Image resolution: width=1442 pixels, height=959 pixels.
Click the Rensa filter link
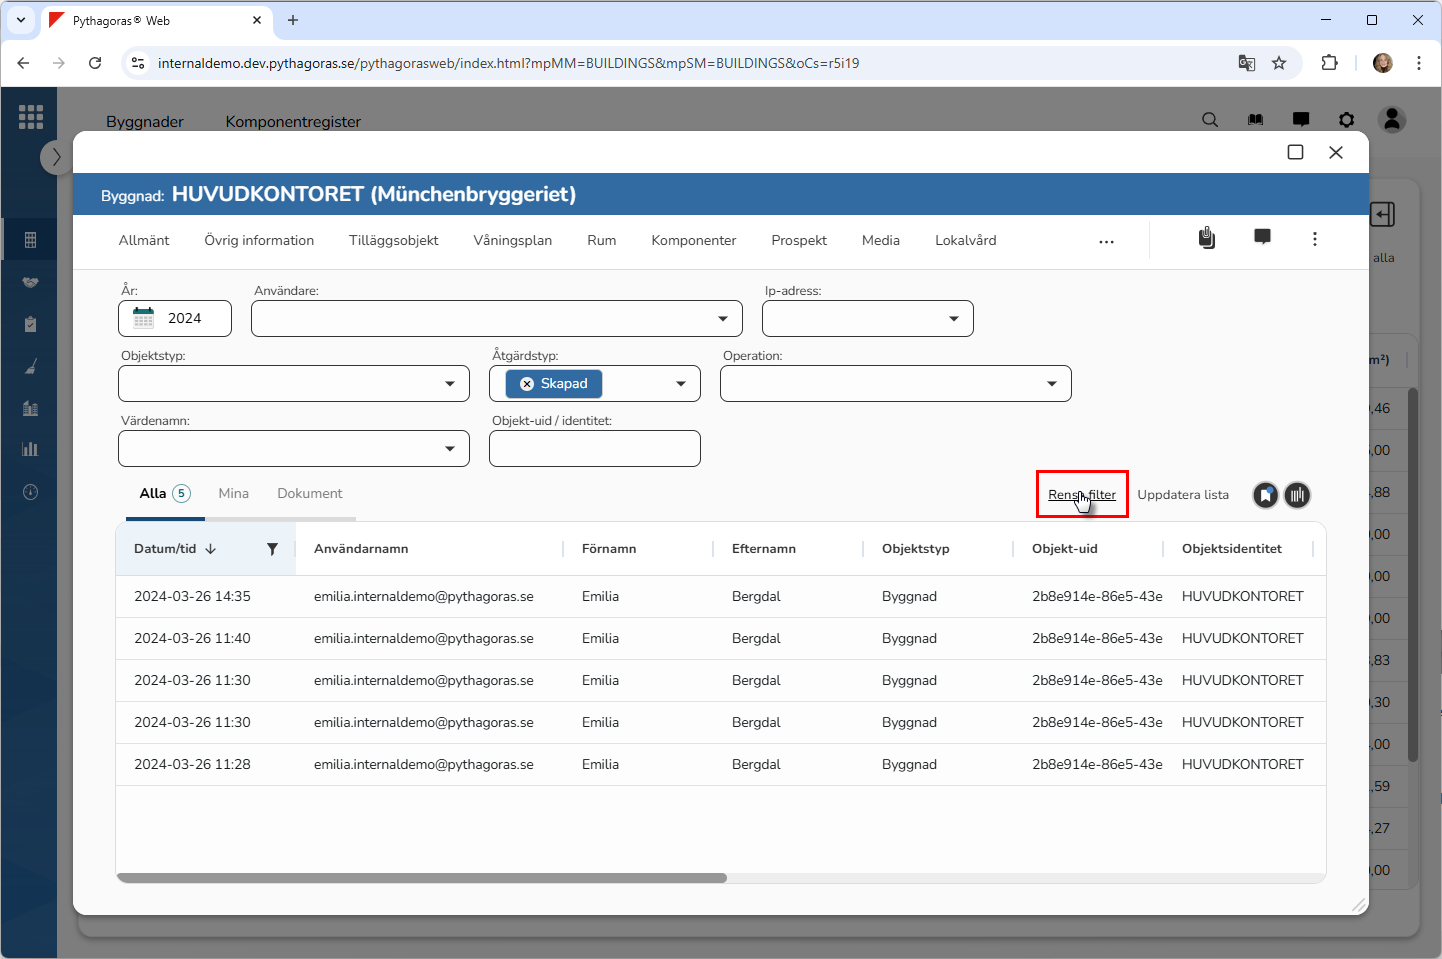pyautogui.click(x=1081, y=495)
